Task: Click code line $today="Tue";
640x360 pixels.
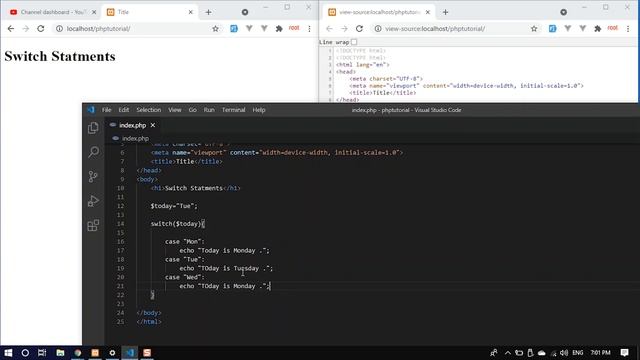Action: point(174,206)
